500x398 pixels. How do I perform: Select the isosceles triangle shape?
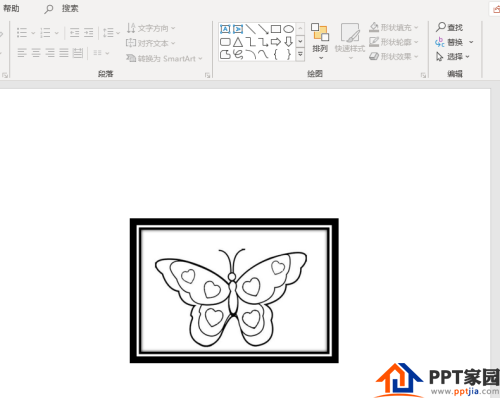tap(238, 42)
